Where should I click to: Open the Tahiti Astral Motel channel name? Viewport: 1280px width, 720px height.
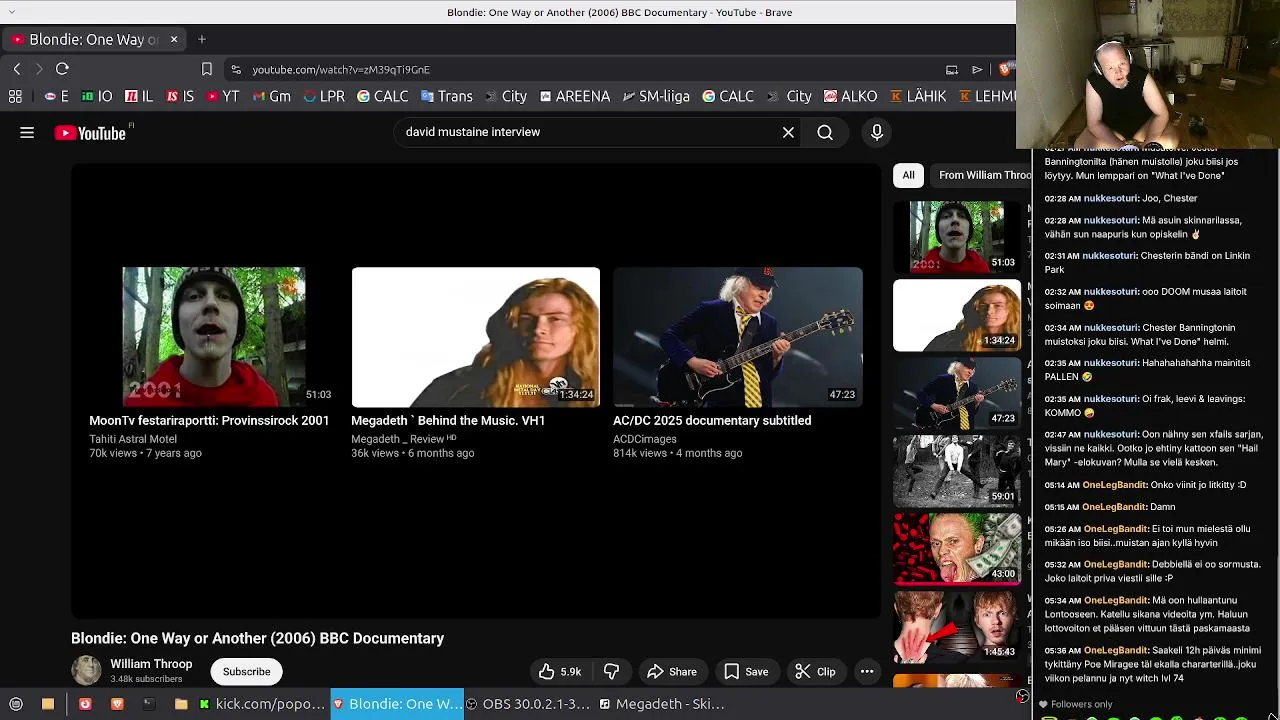coord(133,439)
